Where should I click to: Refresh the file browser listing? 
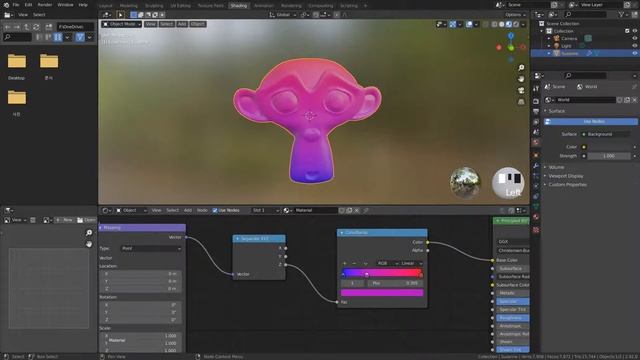36,27
